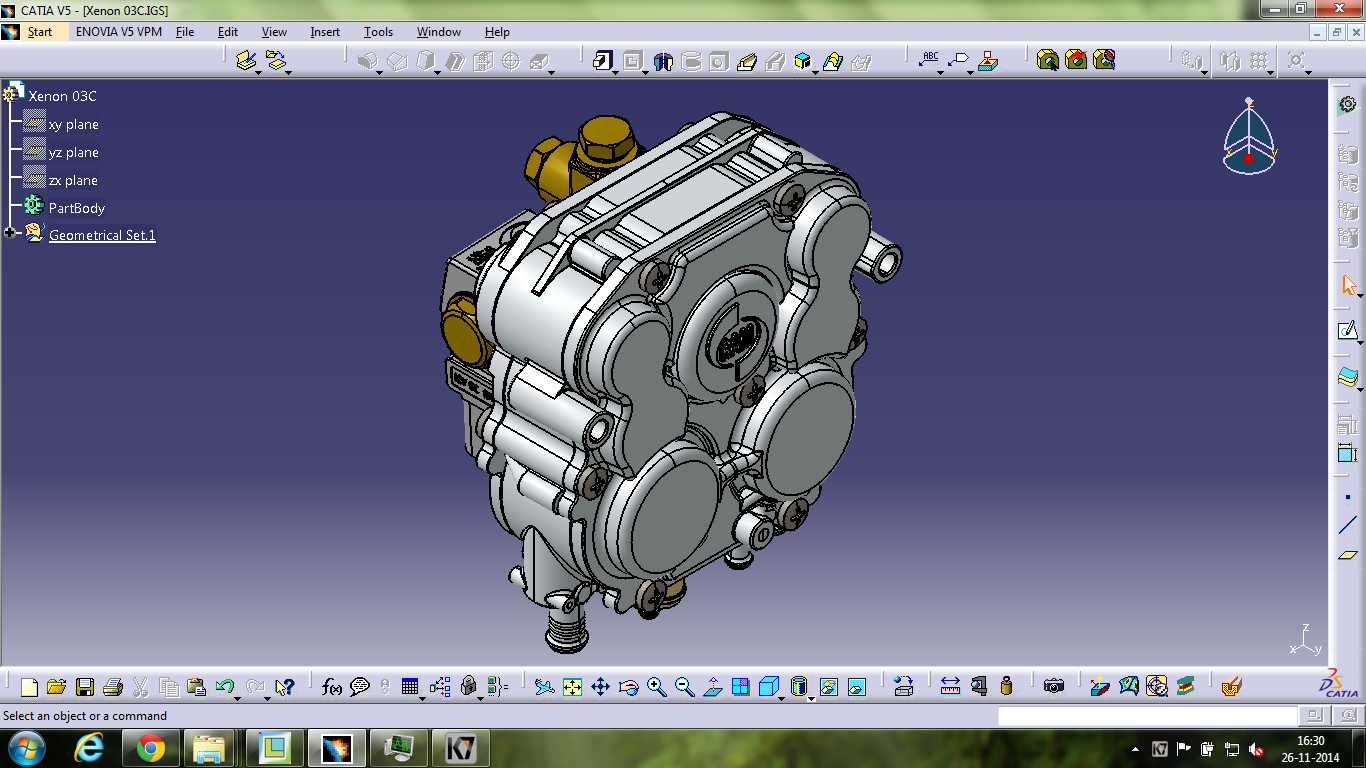Open the new document icon

tap(29, 687)
